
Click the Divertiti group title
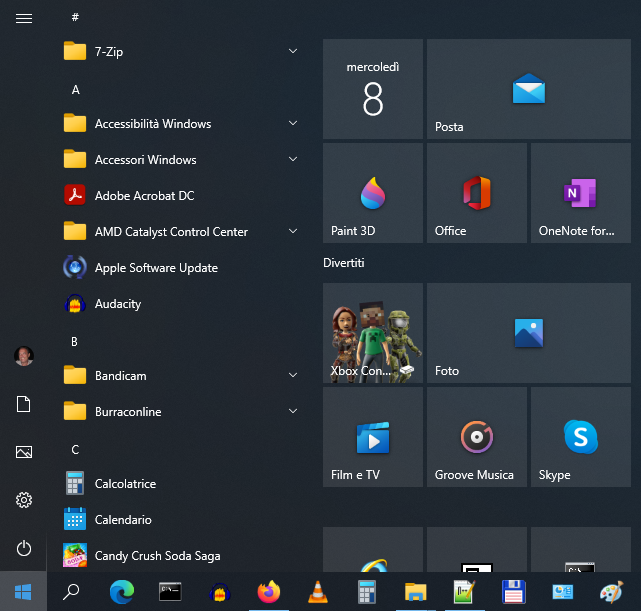coord(343,262)
